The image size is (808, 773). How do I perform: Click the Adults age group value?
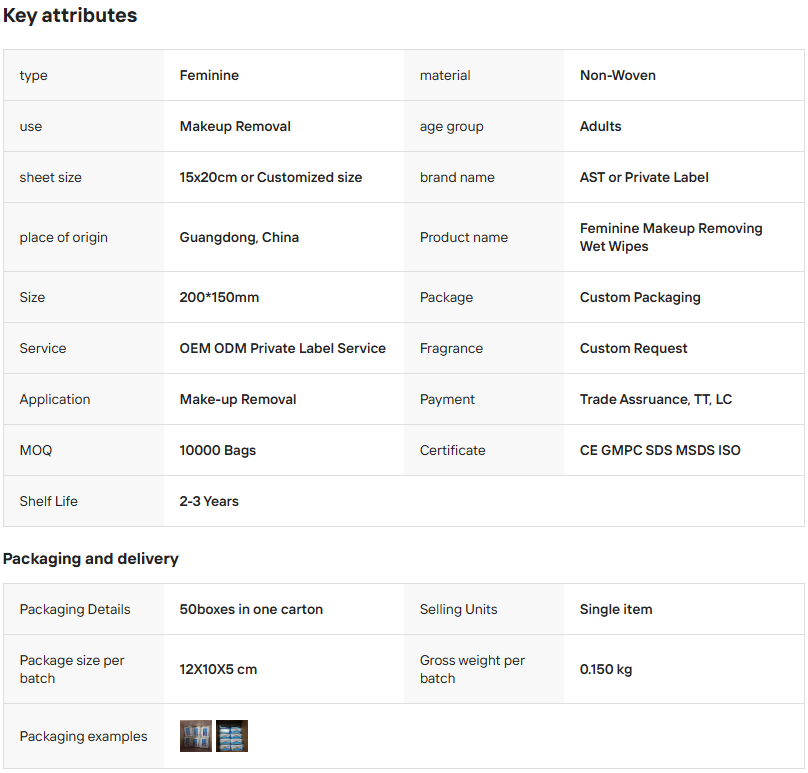click(601, 126)
